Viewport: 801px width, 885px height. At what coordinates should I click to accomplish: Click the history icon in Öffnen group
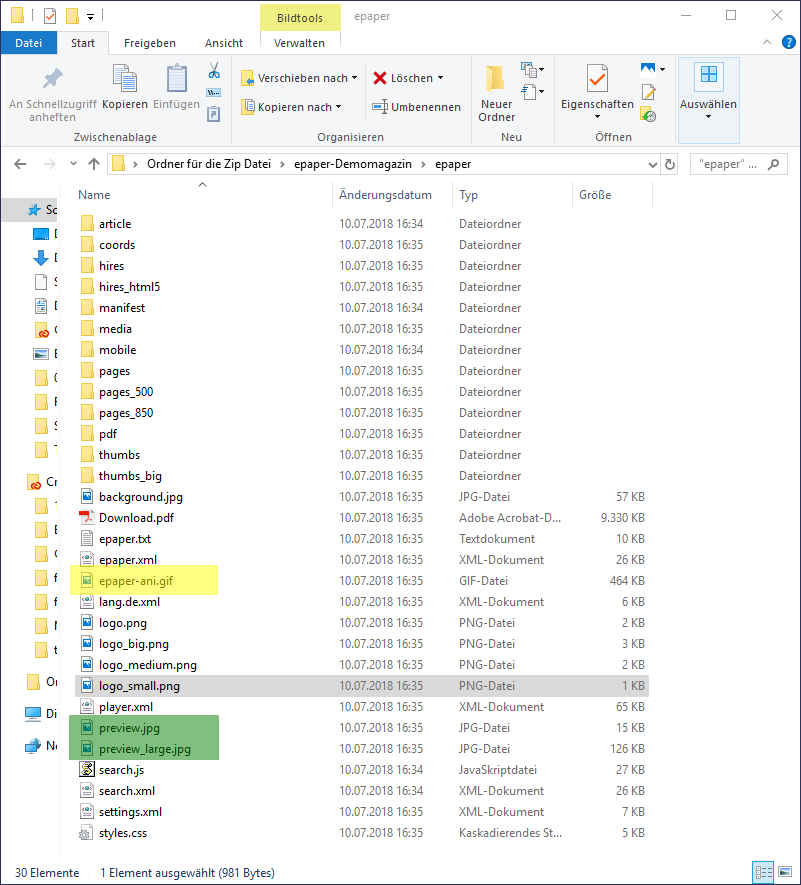click(648, 115)
